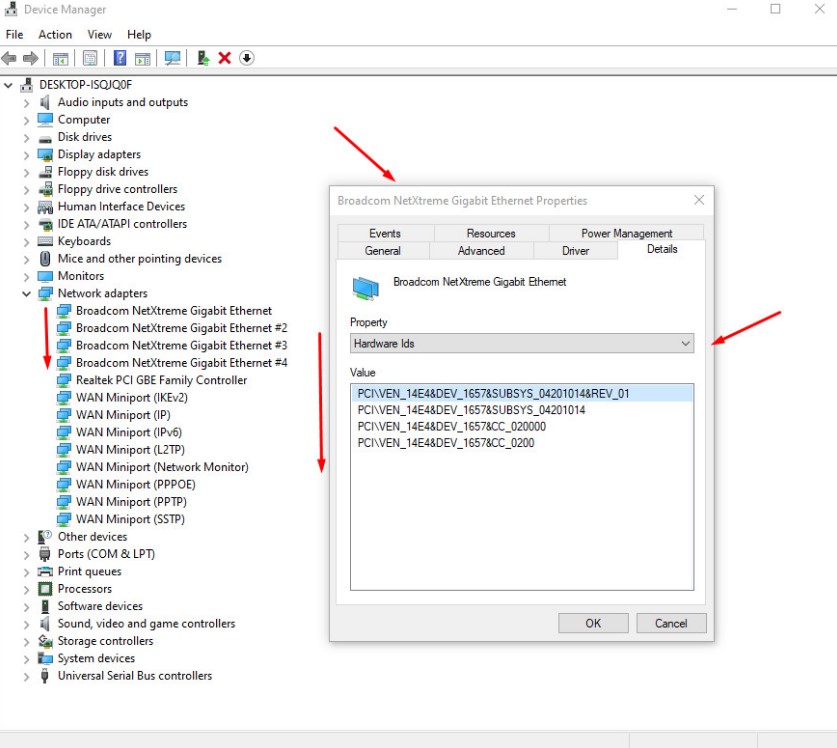Expand Universal Serial Bus controllers

pos(27,676)
